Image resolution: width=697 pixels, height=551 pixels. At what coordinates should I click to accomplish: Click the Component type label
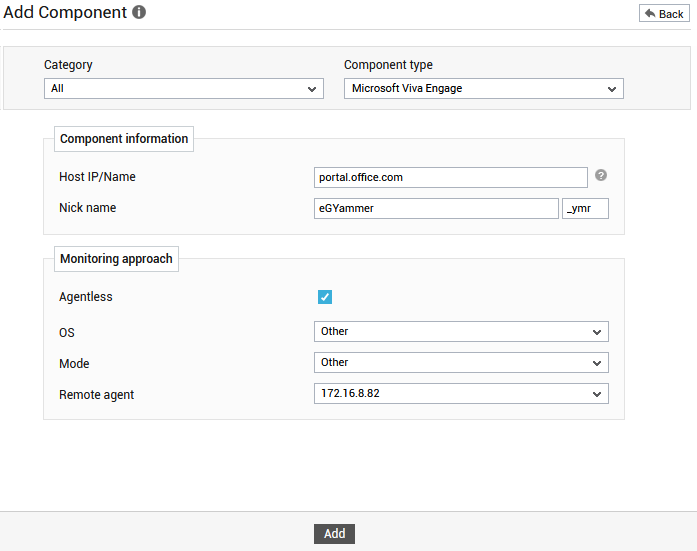[x=388, y=65]
